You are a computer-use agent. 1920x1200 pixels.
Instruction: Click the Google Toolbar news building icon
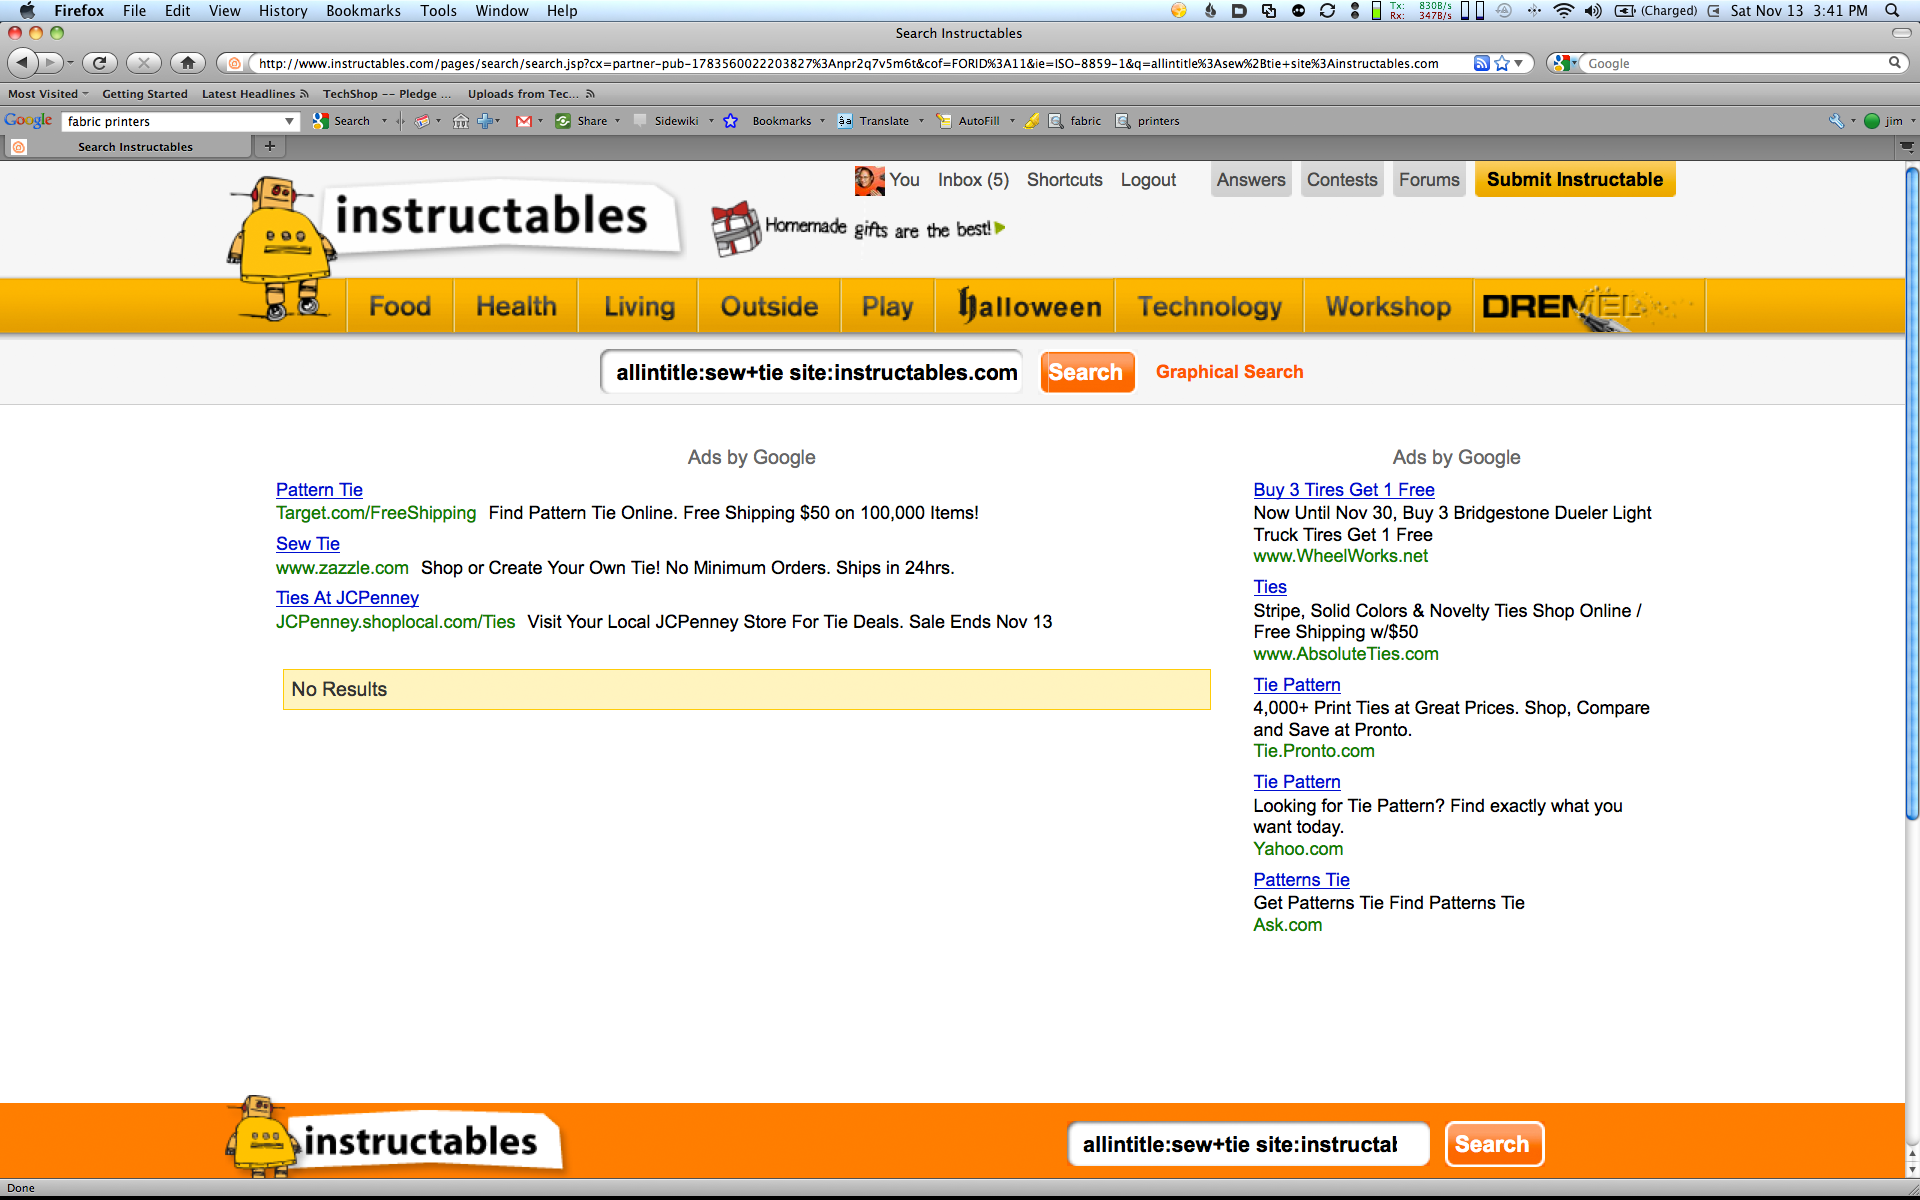click(x=461, y=121)
